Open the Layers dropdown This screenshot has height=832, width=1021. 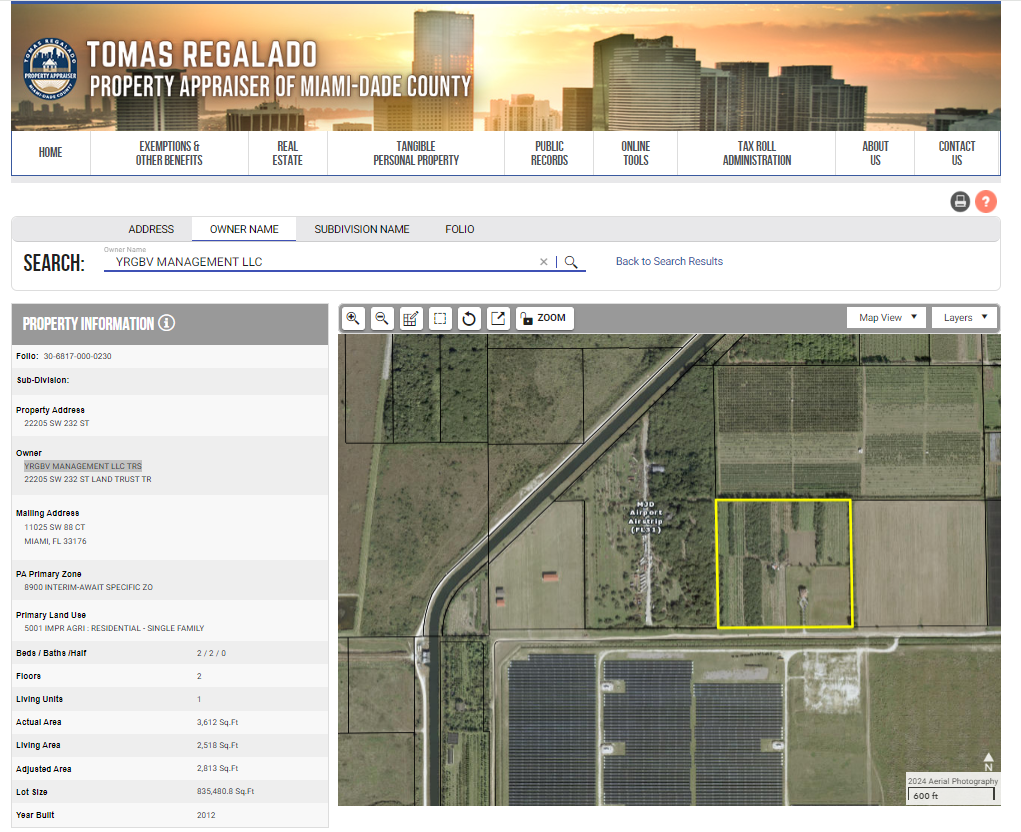(964, 318)
